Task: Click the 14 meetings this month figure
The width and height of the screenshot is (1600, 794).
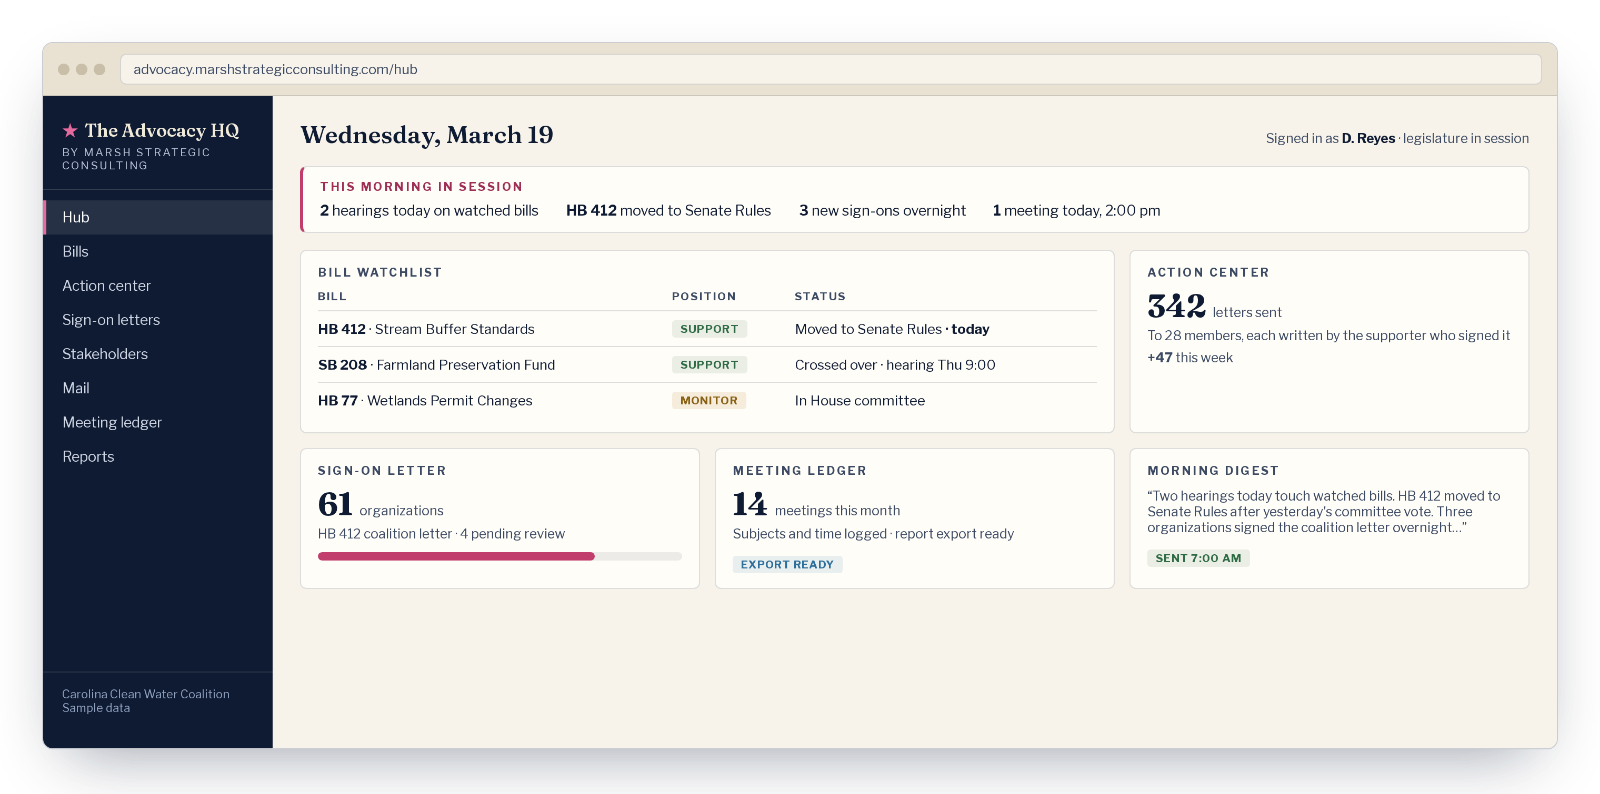Action: point(816,505)
